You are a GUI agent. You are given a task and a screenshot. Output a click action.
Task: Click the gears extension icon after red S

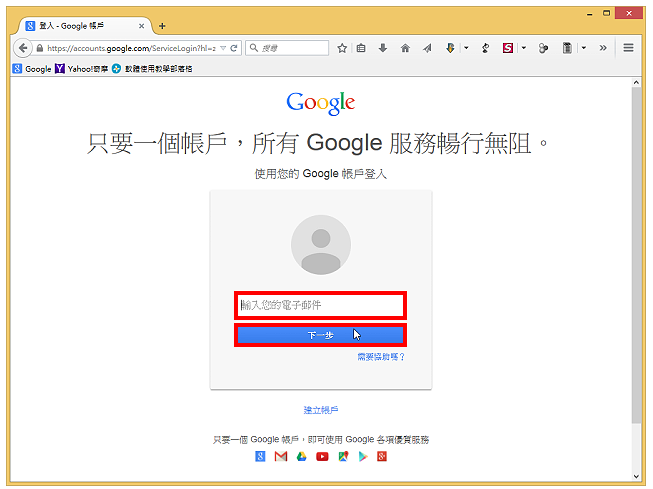[x=543, y=48]
